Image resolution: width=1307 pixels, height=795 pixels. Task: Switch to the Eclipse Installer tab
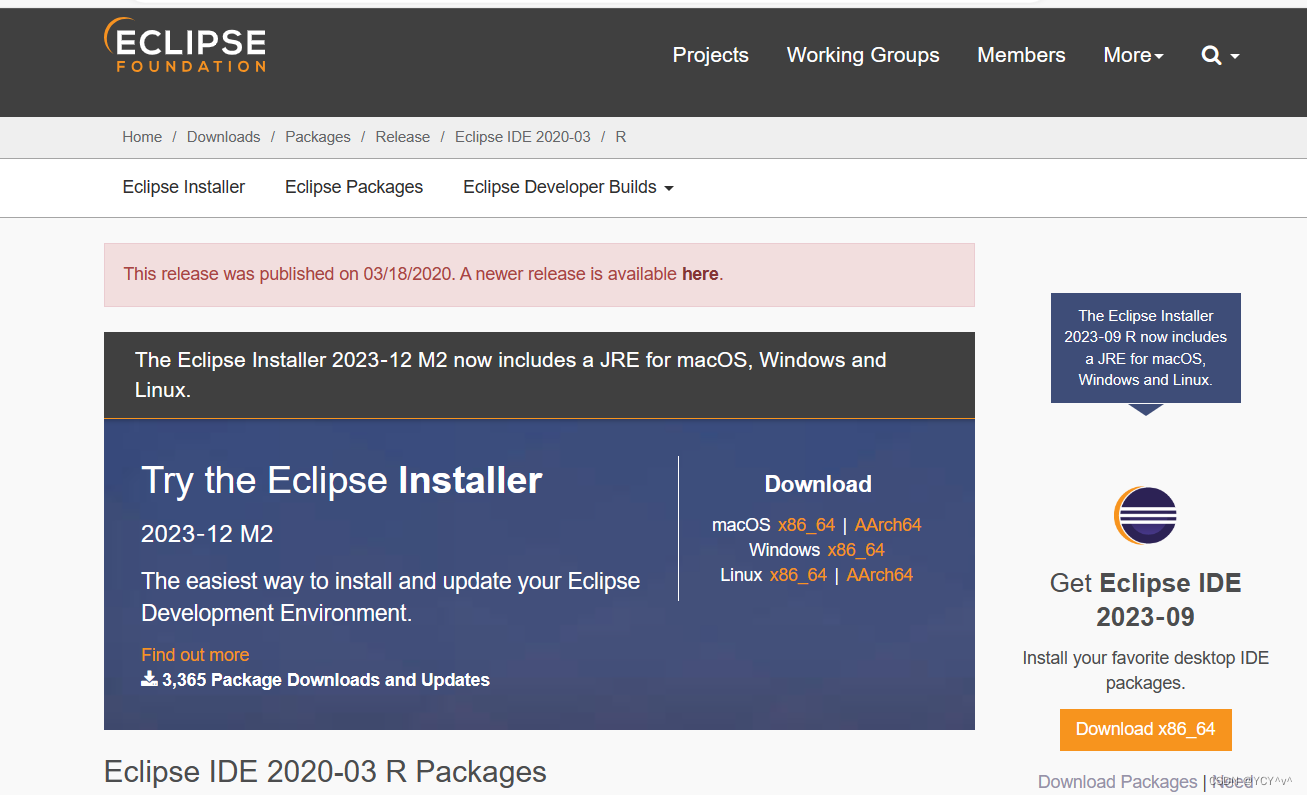(x=183, y=187)
